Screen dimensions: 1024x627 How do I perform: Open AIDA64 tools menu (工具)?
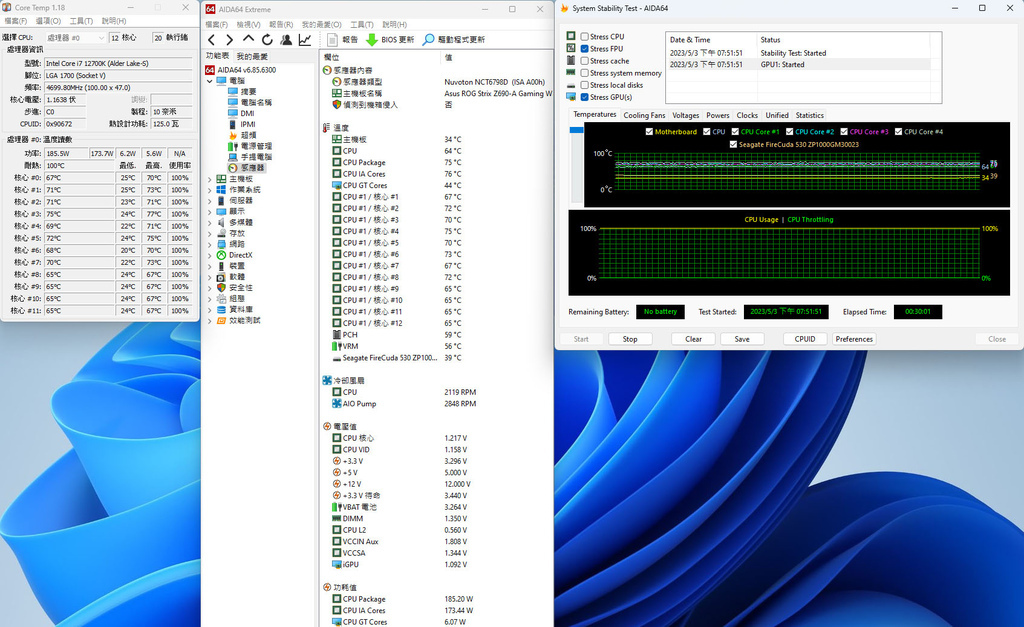[x=362, y=24]
